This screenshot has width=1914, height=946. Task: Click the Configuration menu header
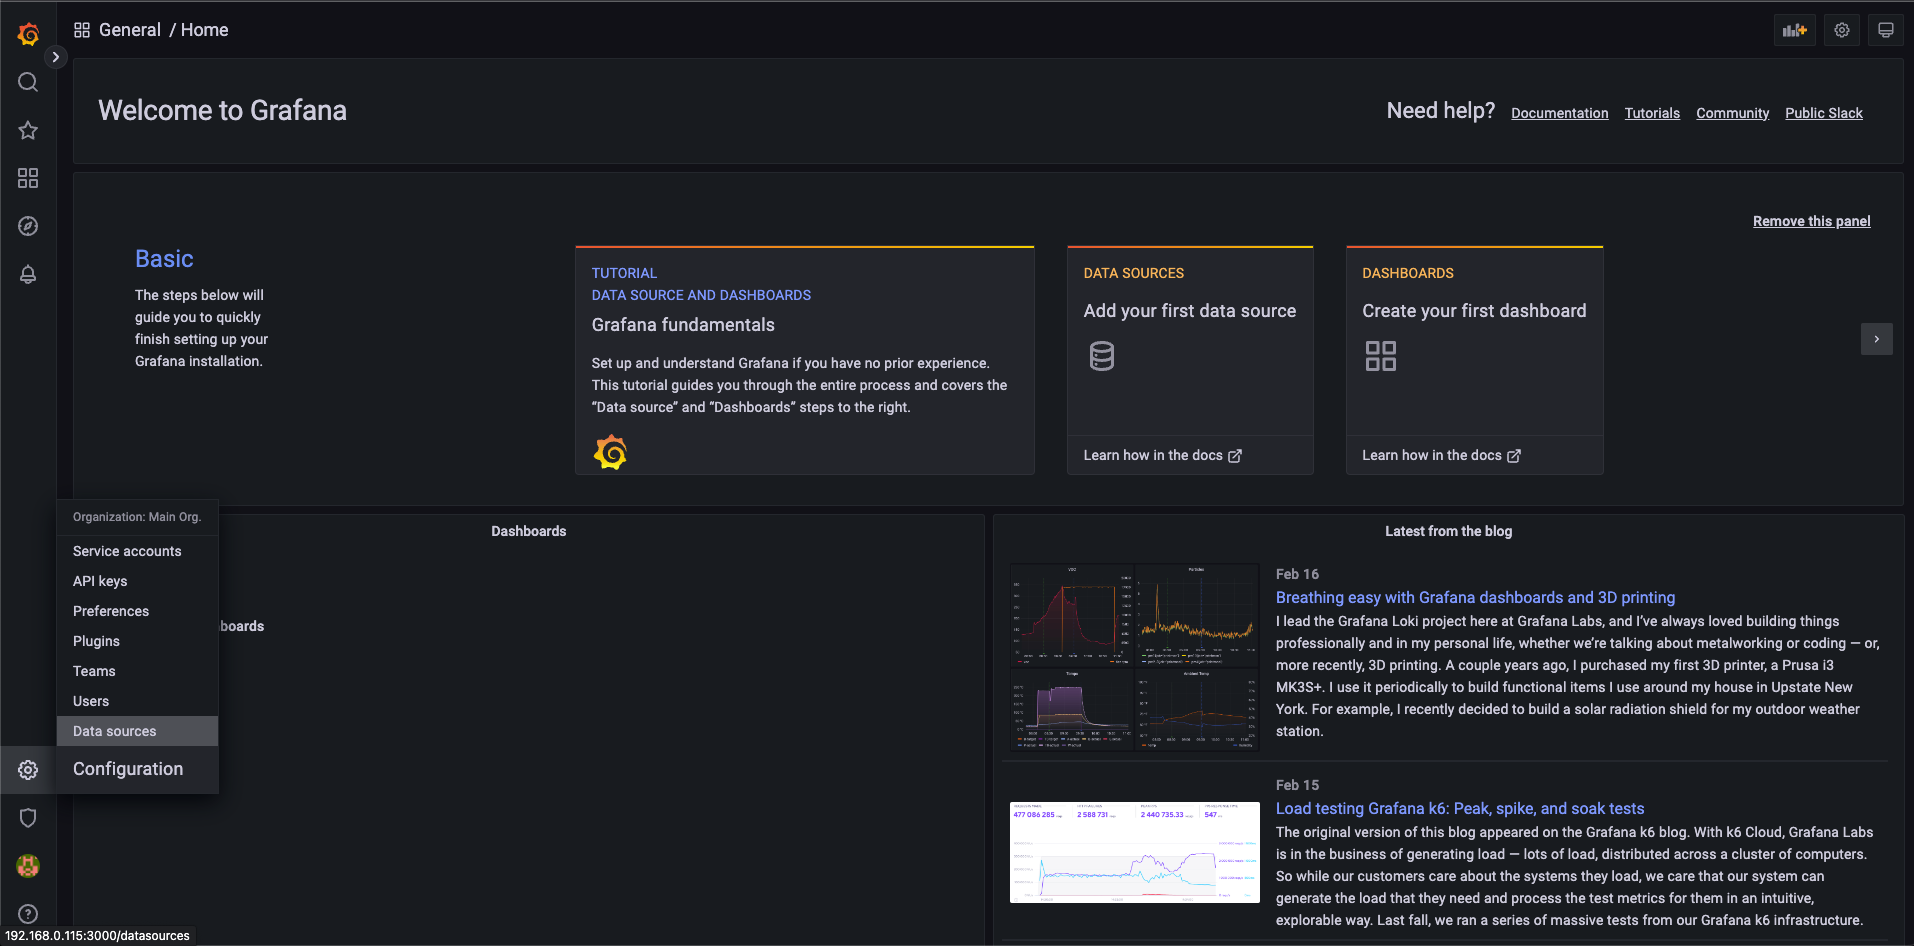(137, 769)
